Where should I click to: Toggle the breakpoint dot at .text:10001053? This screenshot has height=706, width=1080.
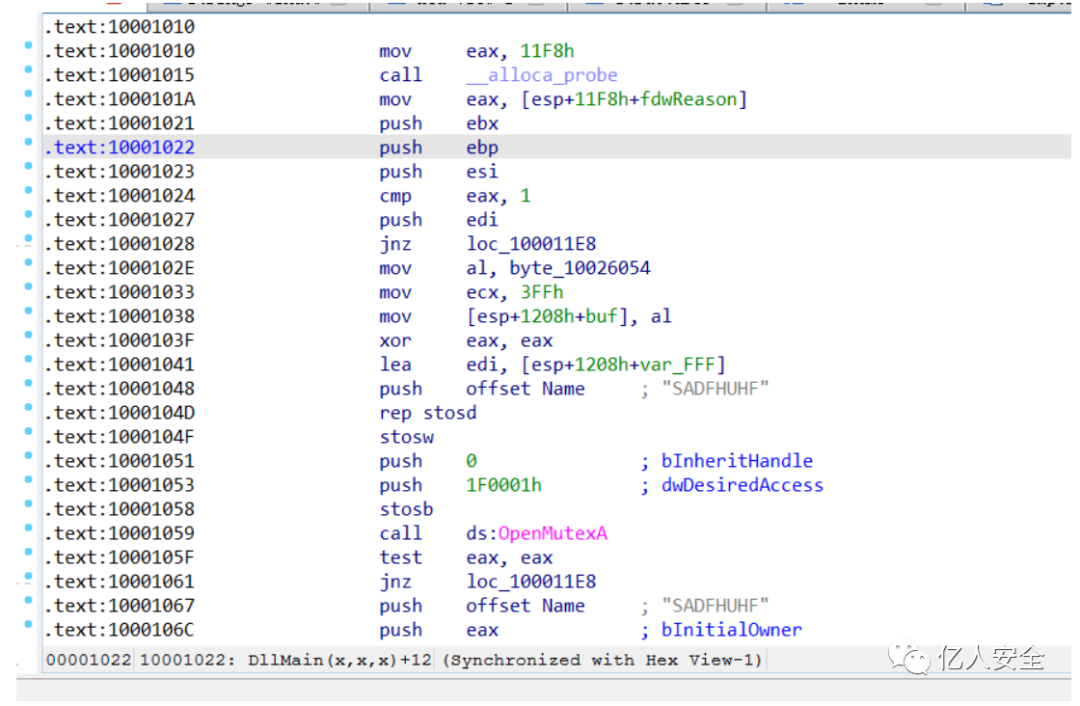28,479
